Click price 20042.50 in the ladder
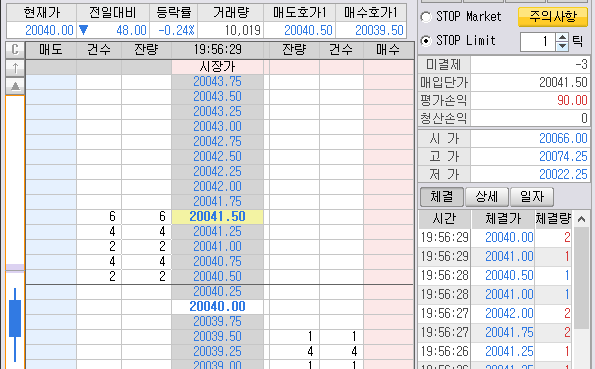The width and height of the screenshot is (595, 369). tap(217, 156)
